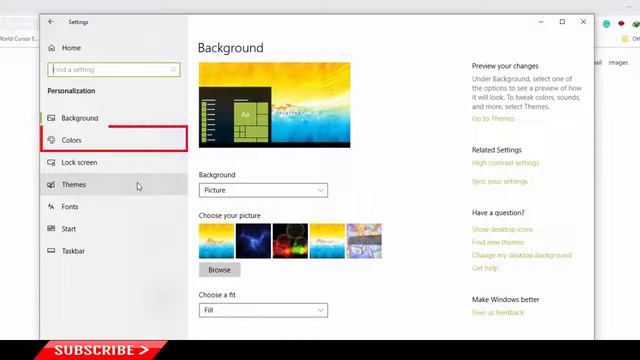
Task: Click the Colors palette icon
Action: click(51, 140)
